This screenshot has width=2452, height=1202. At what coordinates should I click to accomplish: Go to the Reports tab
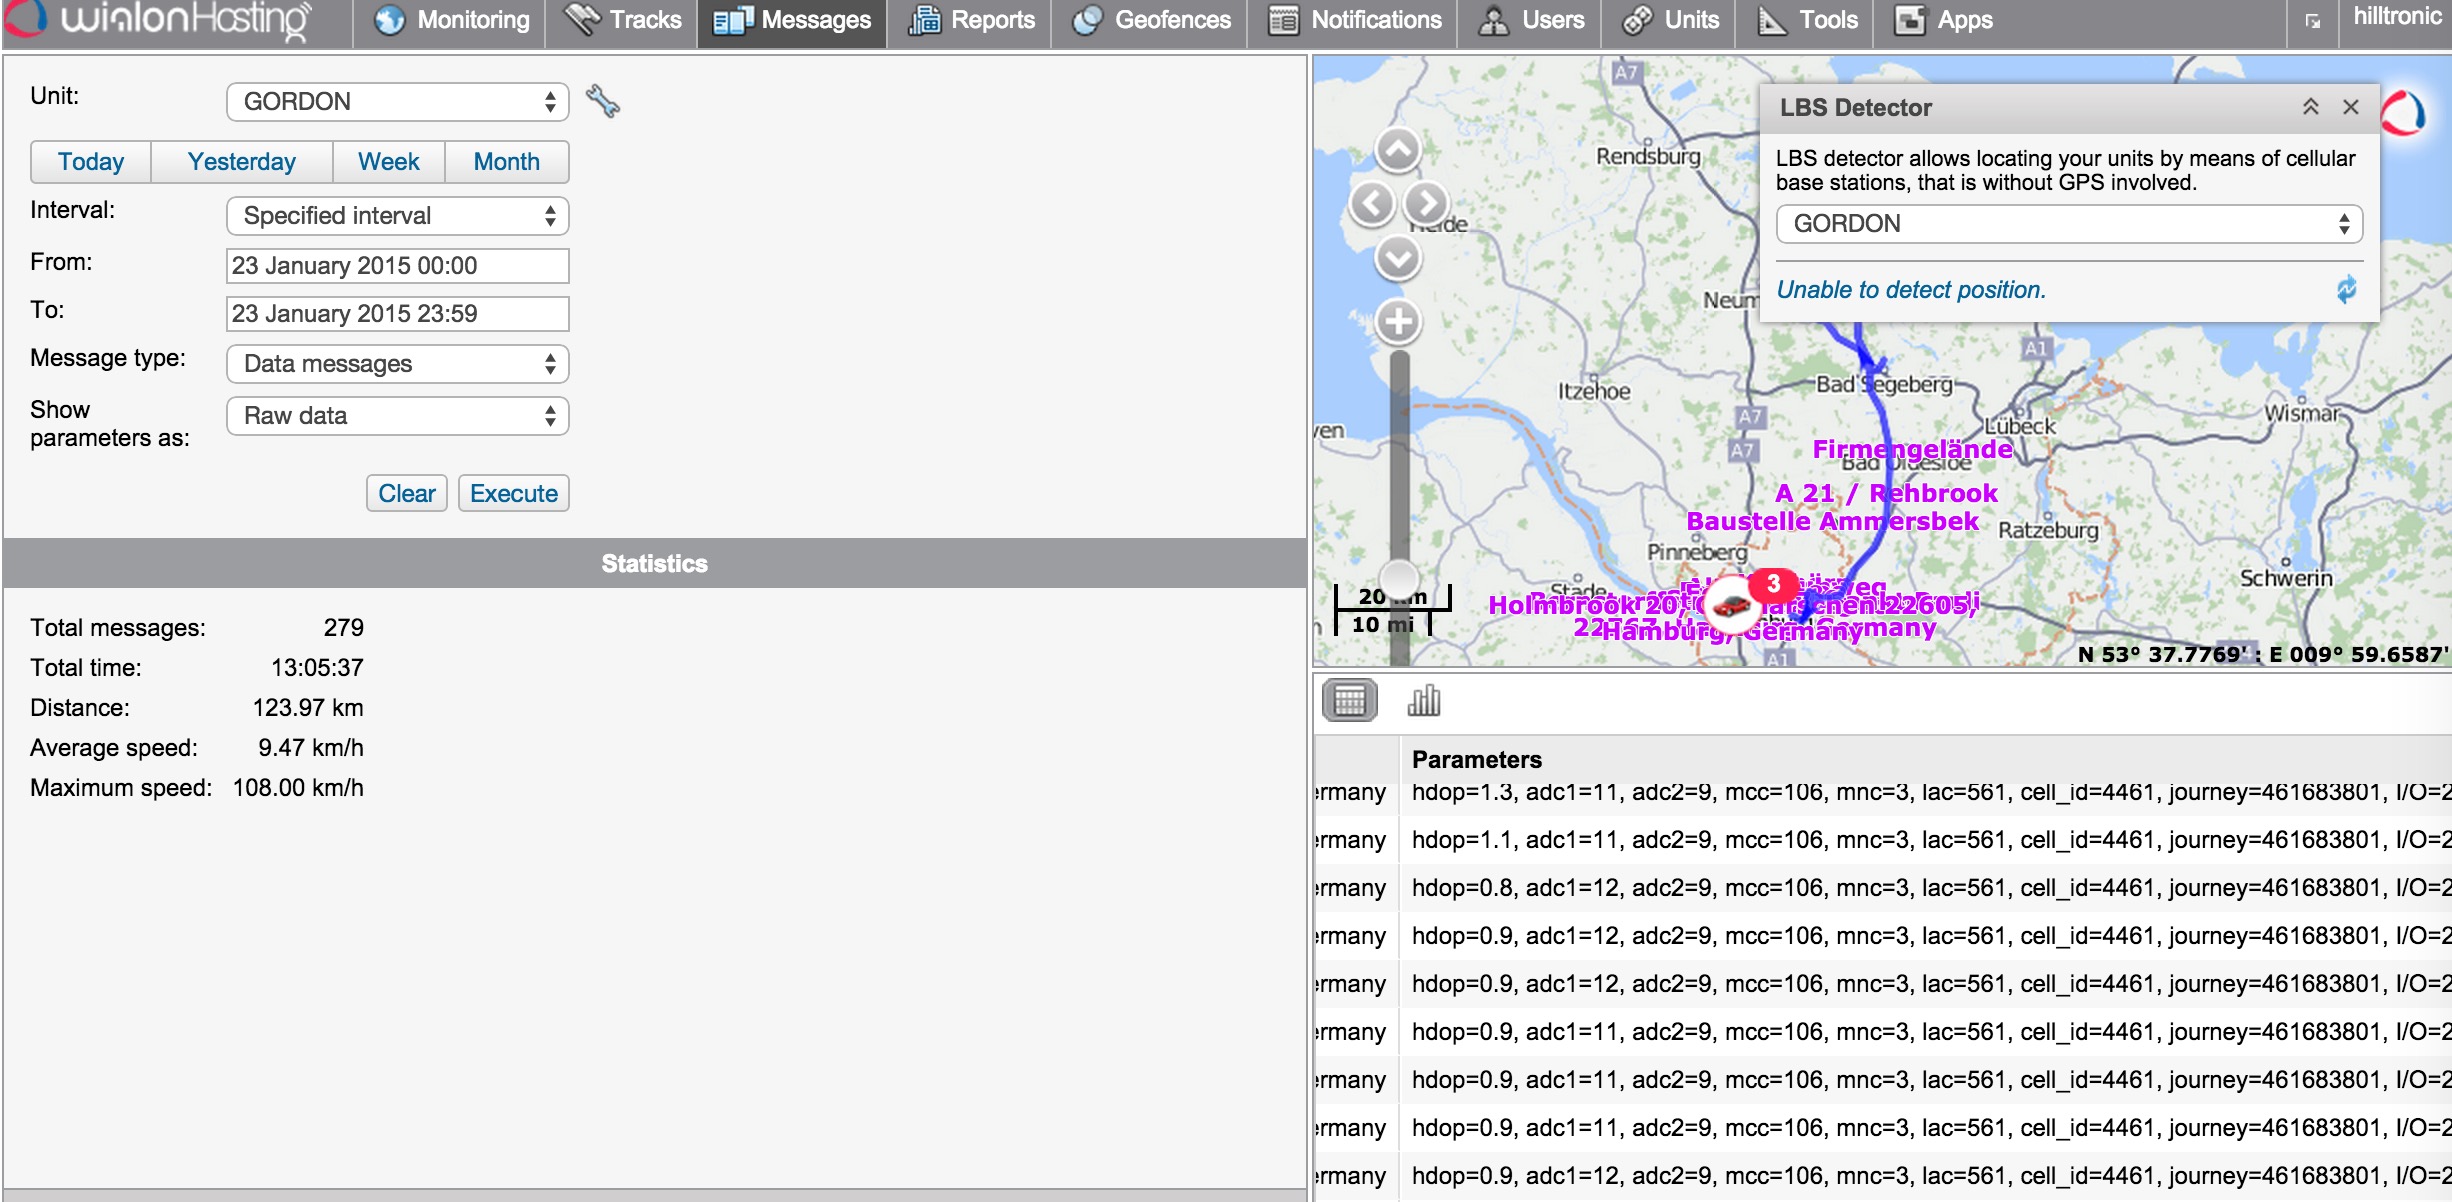click(x=971, y=20)
